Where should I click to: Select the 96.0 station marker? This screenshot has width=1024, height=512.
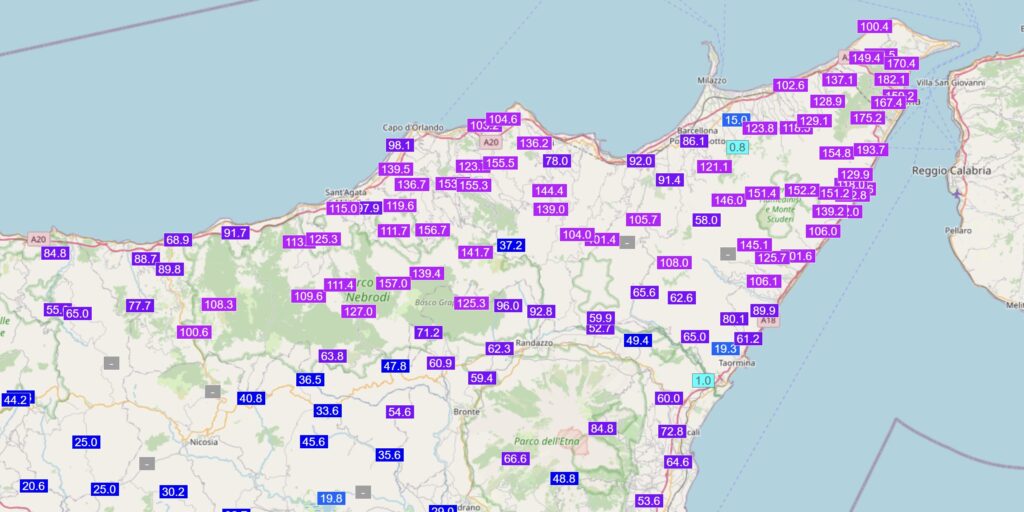(x=508, y=306)
